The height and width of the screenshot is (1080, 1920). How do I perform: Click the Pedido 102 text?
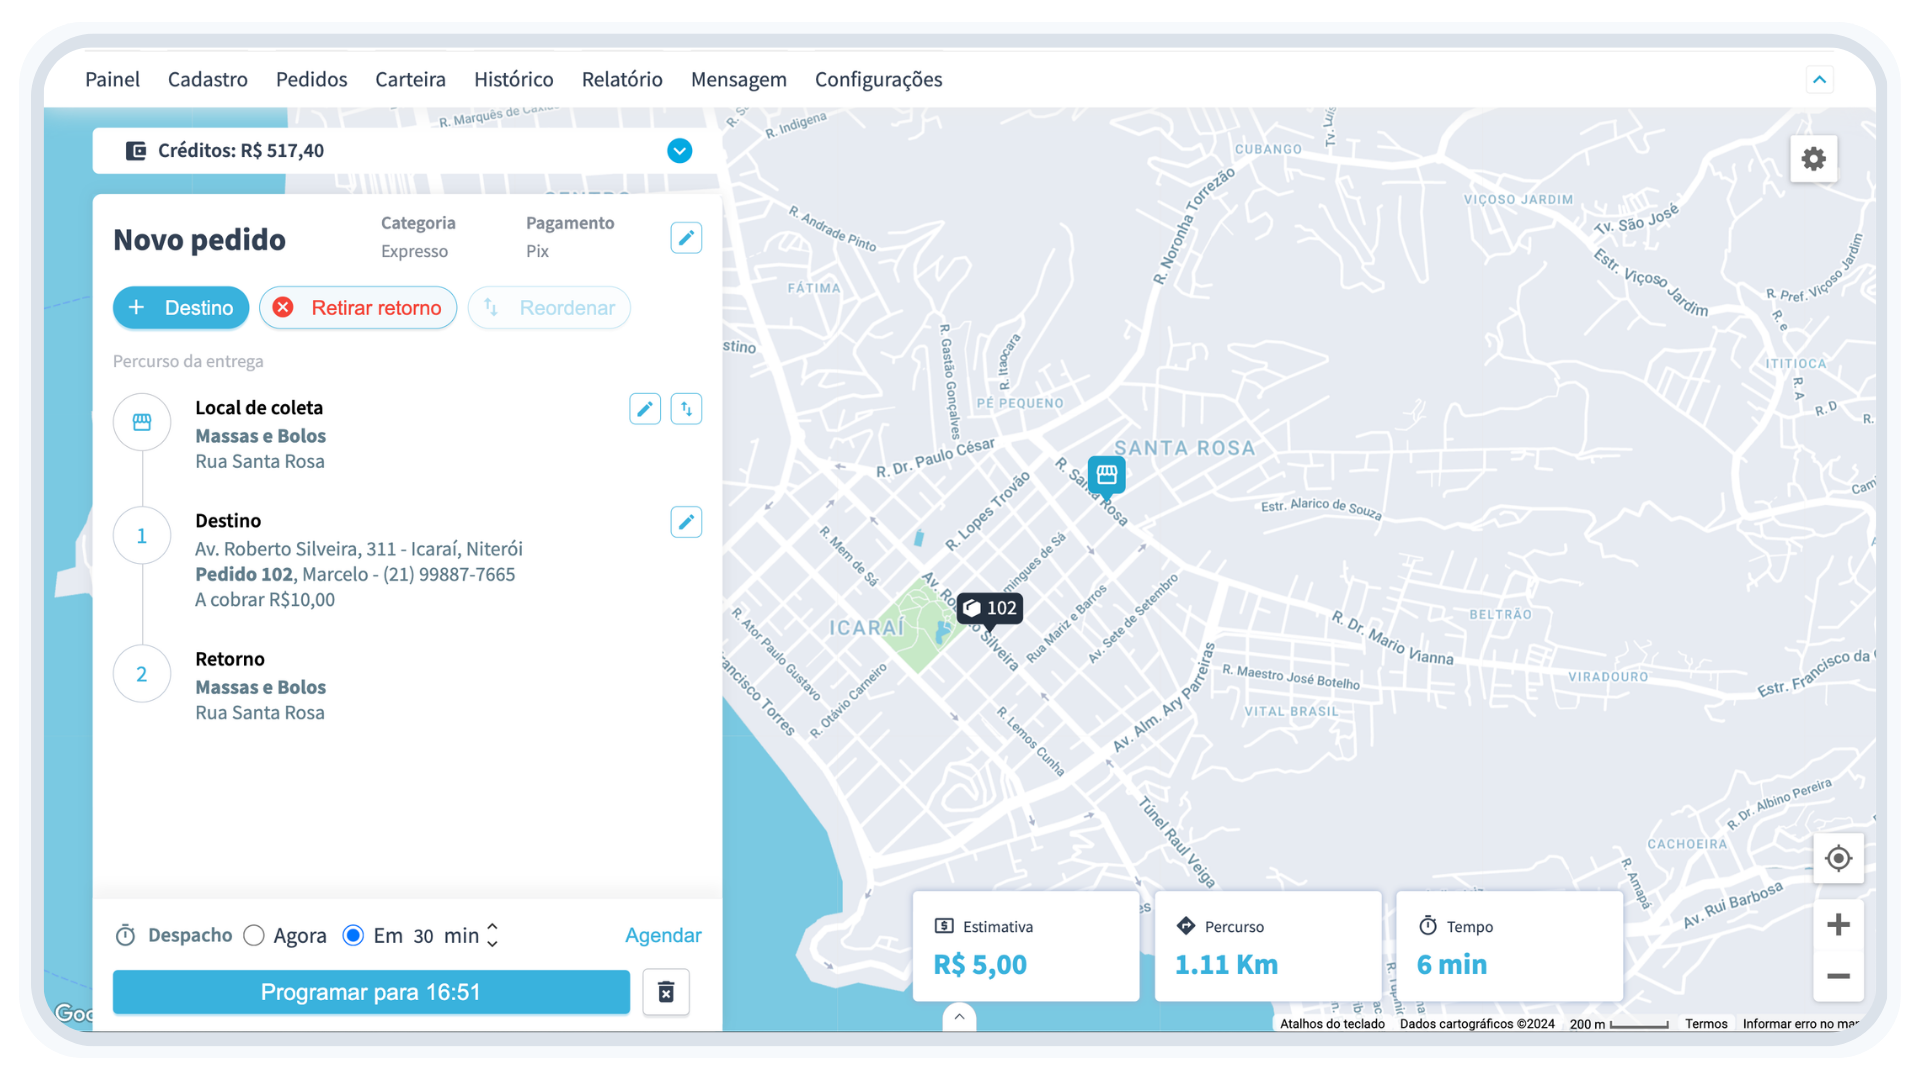[x=244, y=575]
